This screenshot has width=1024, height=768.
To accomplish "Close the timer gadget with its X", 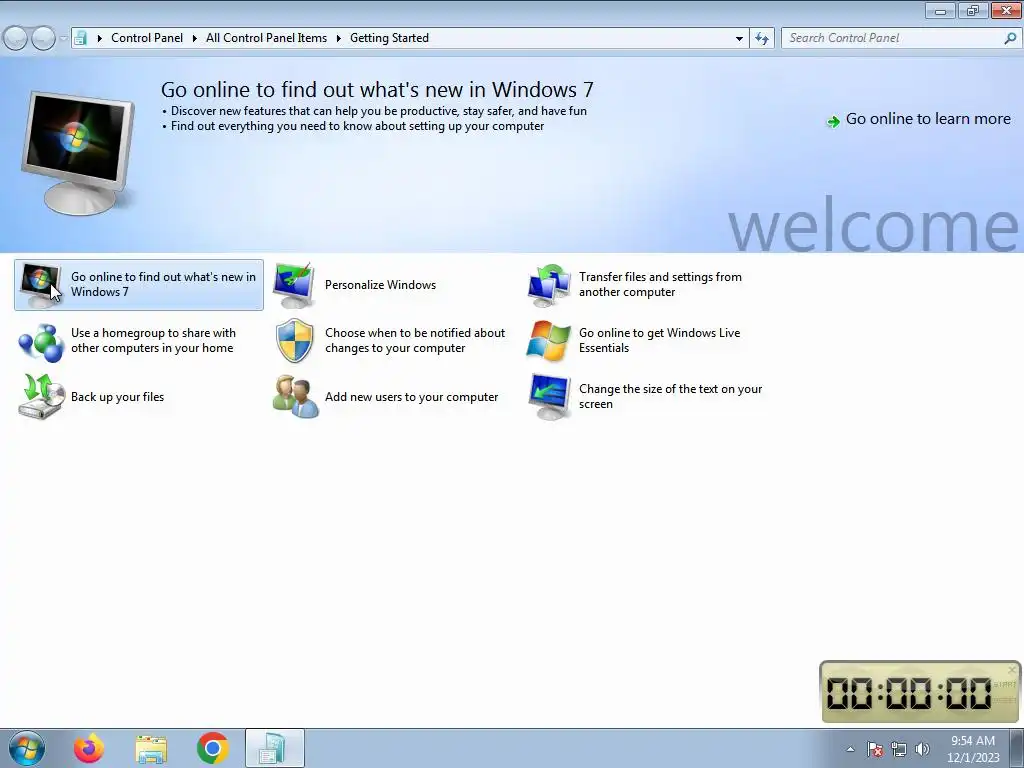I will click(x=1012, y=669).
